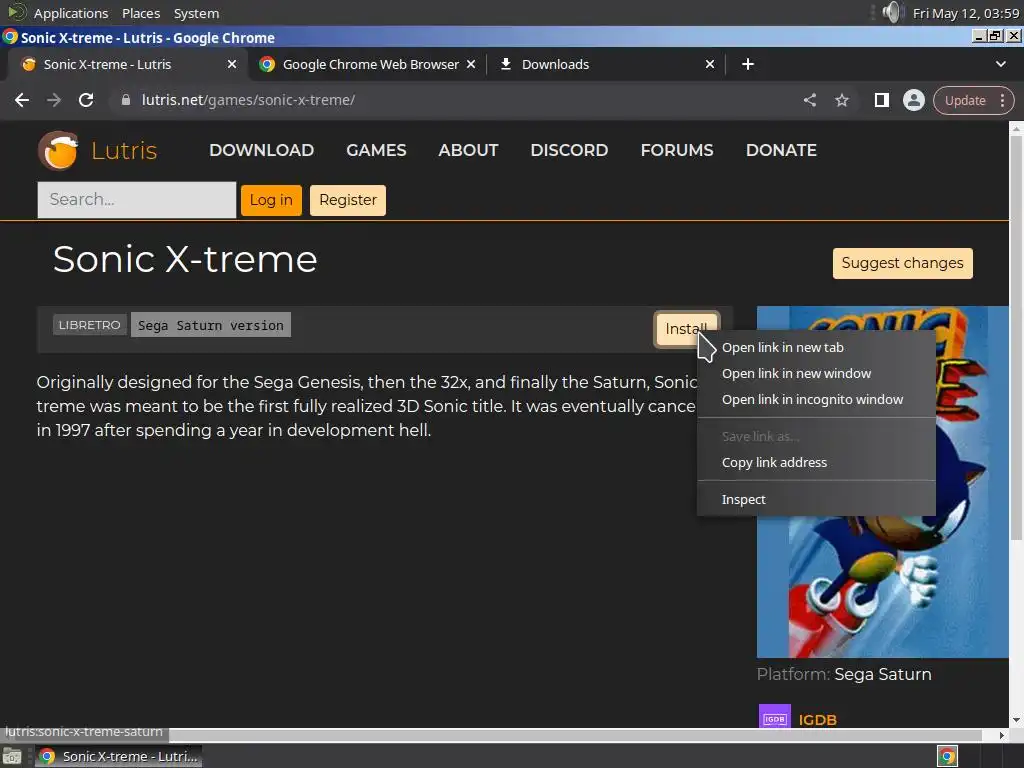Image resolution: width=1024 pixels, height=768 pixels.
Task: Click the Update button in Chrome toolbar
Action: [x=965, y=100]
